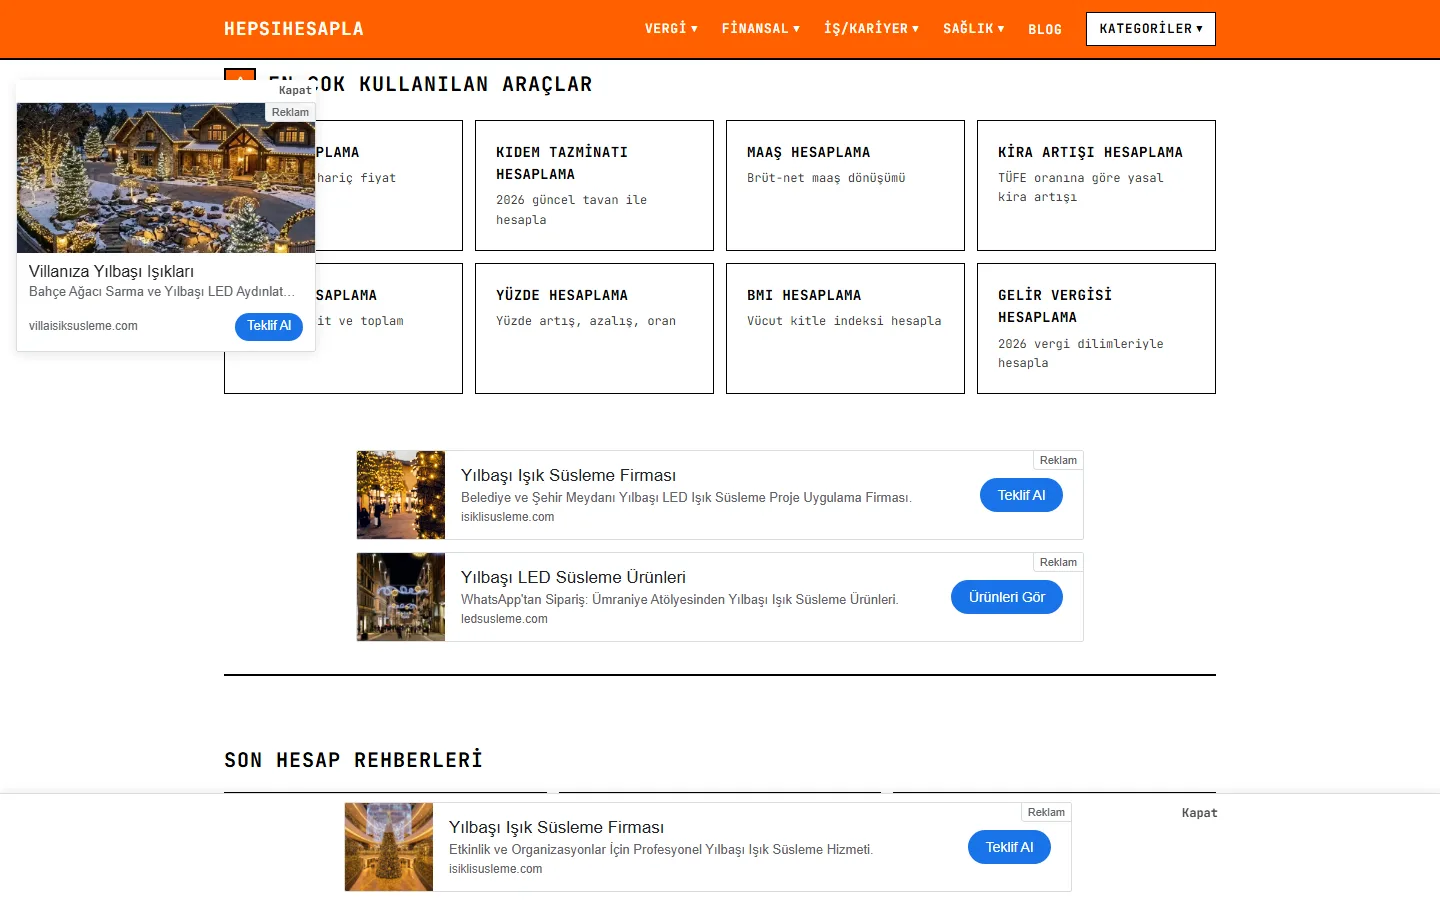The height and width of the screenshot is (900, 1440).
Task: Click WhatsApp'tan Sipariş ad description text
Action: [x=680, y=599]
